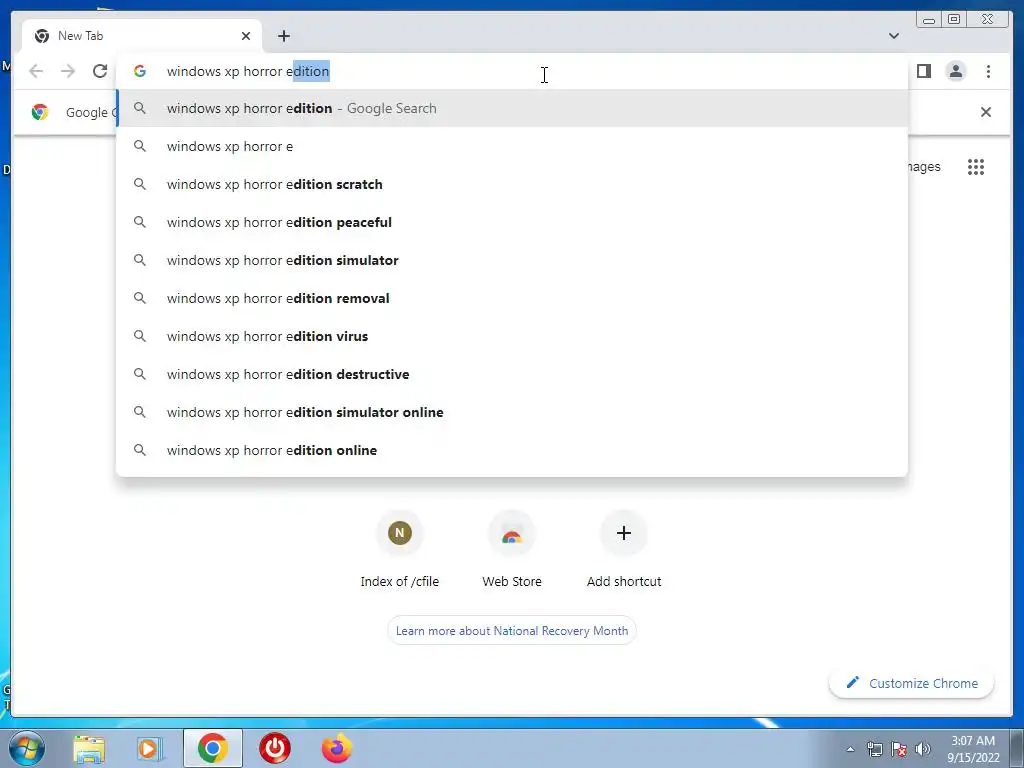Screen dimensions: 1024x768
Task: Toggle the Chrome side panel
Action: [x=923, y=71]
